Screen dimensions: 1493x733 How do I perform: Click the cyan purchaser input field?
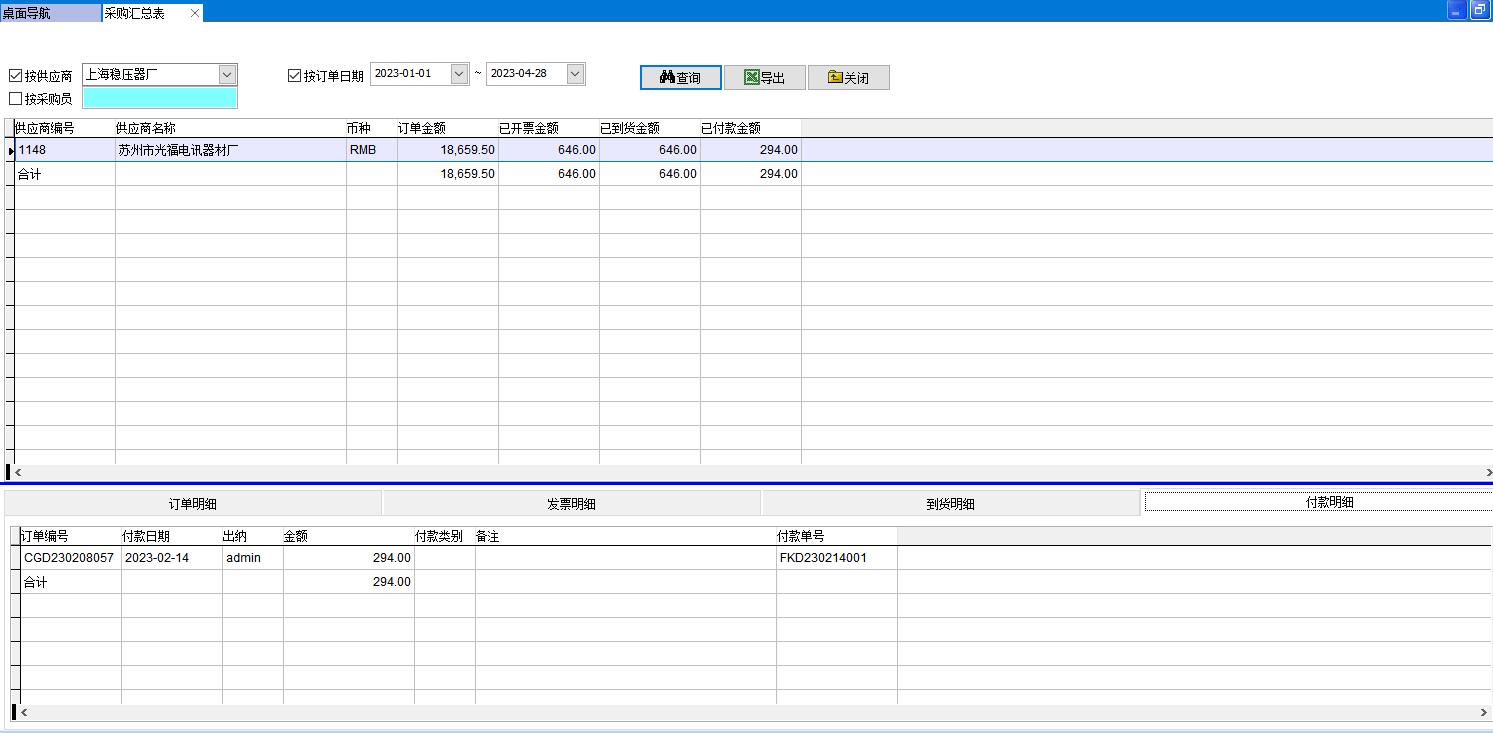(160, 98)
